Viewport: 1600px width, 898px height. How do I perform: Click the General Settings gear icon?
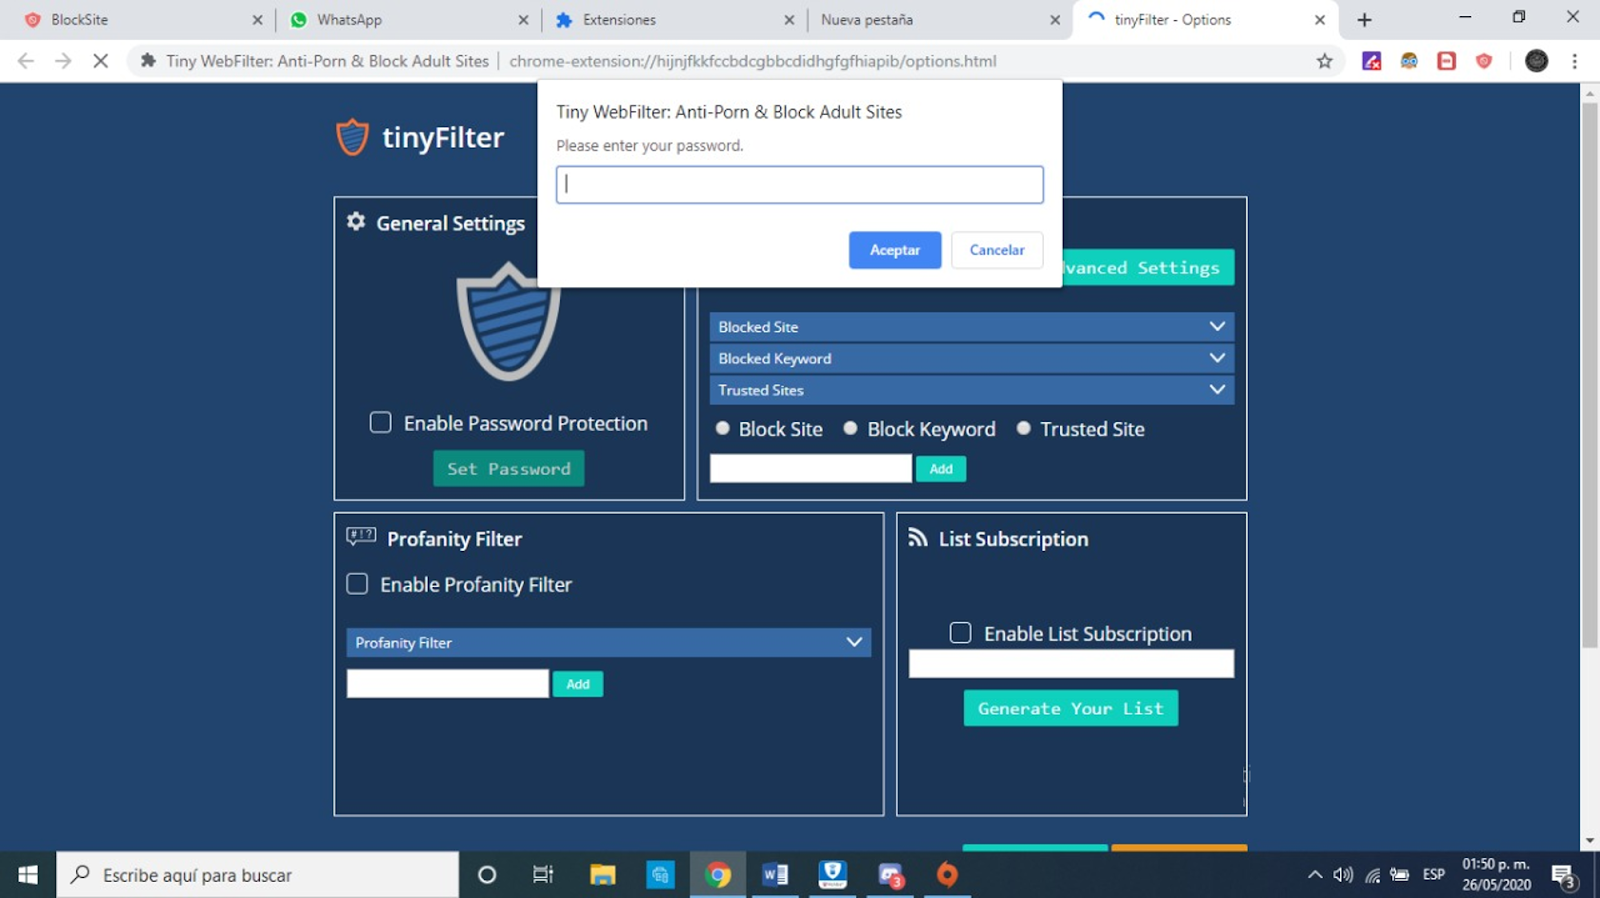356,222
